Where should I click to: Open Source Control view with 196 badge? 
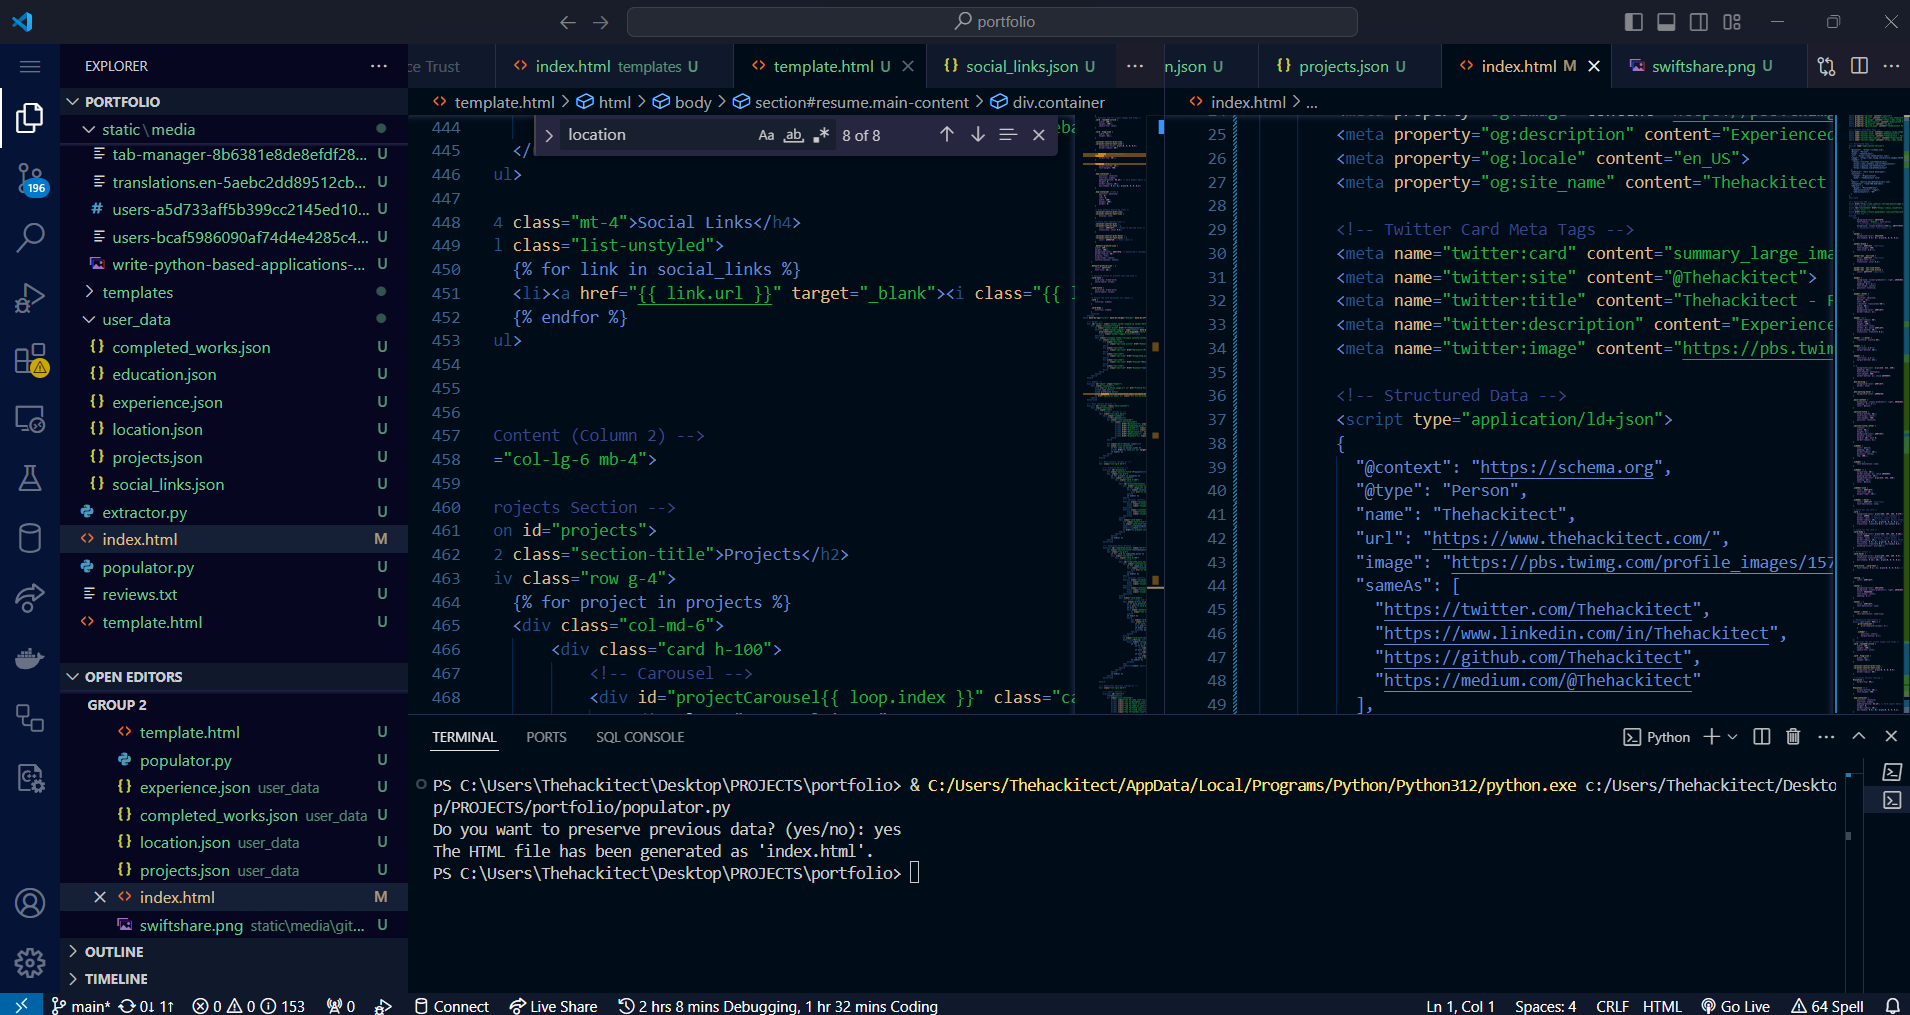click(x=30, y=179)
